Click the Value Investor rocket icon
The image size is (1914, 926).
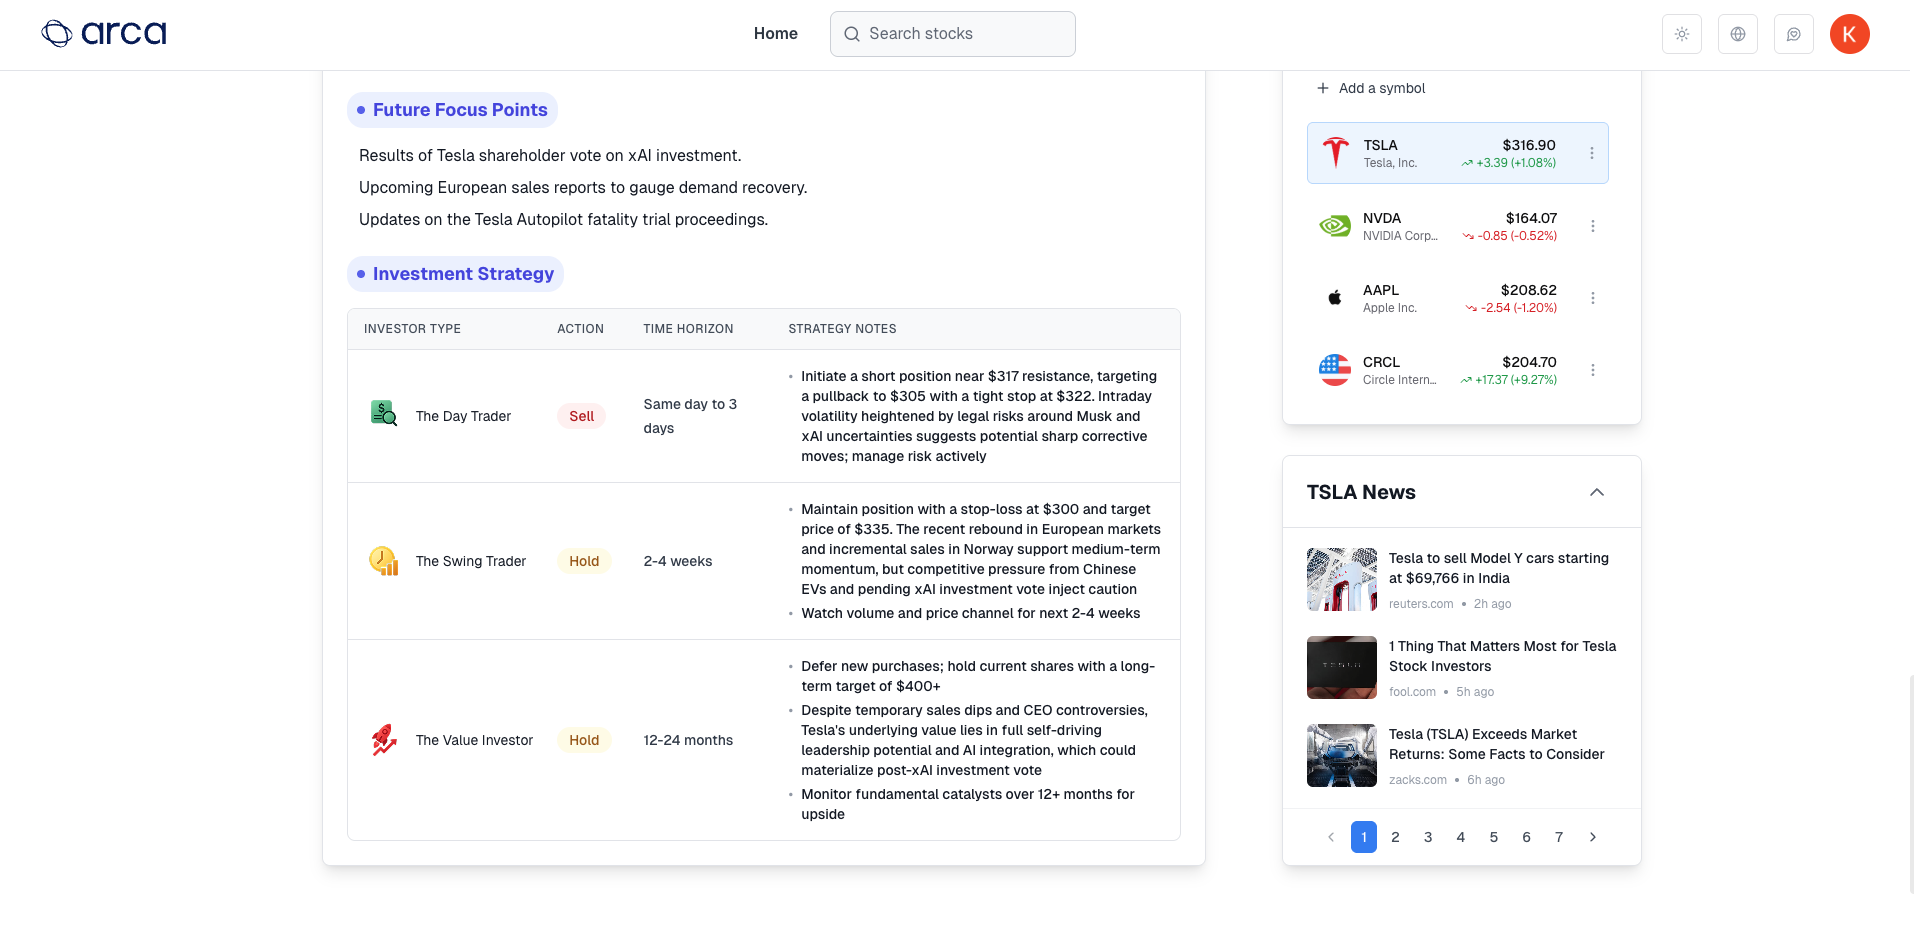point(384,739)
